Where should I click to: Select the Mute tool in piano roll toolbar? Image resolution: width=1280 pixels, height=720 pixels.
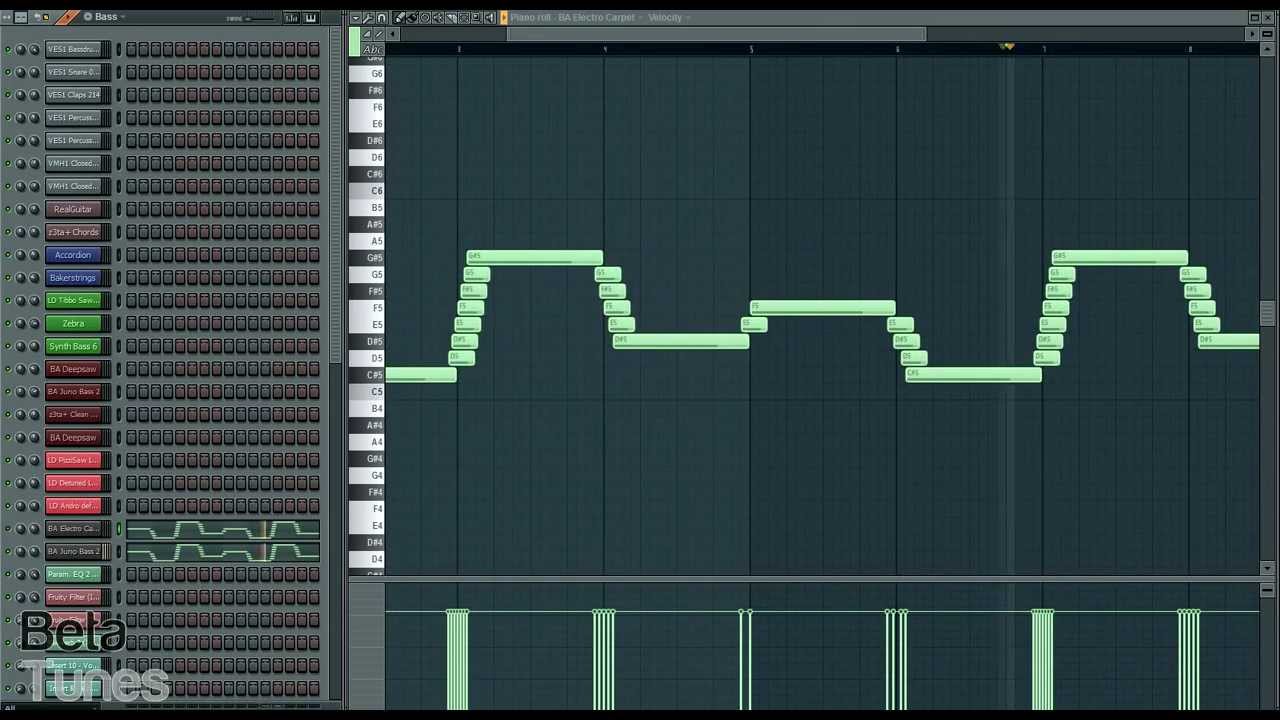coord(438,17)
